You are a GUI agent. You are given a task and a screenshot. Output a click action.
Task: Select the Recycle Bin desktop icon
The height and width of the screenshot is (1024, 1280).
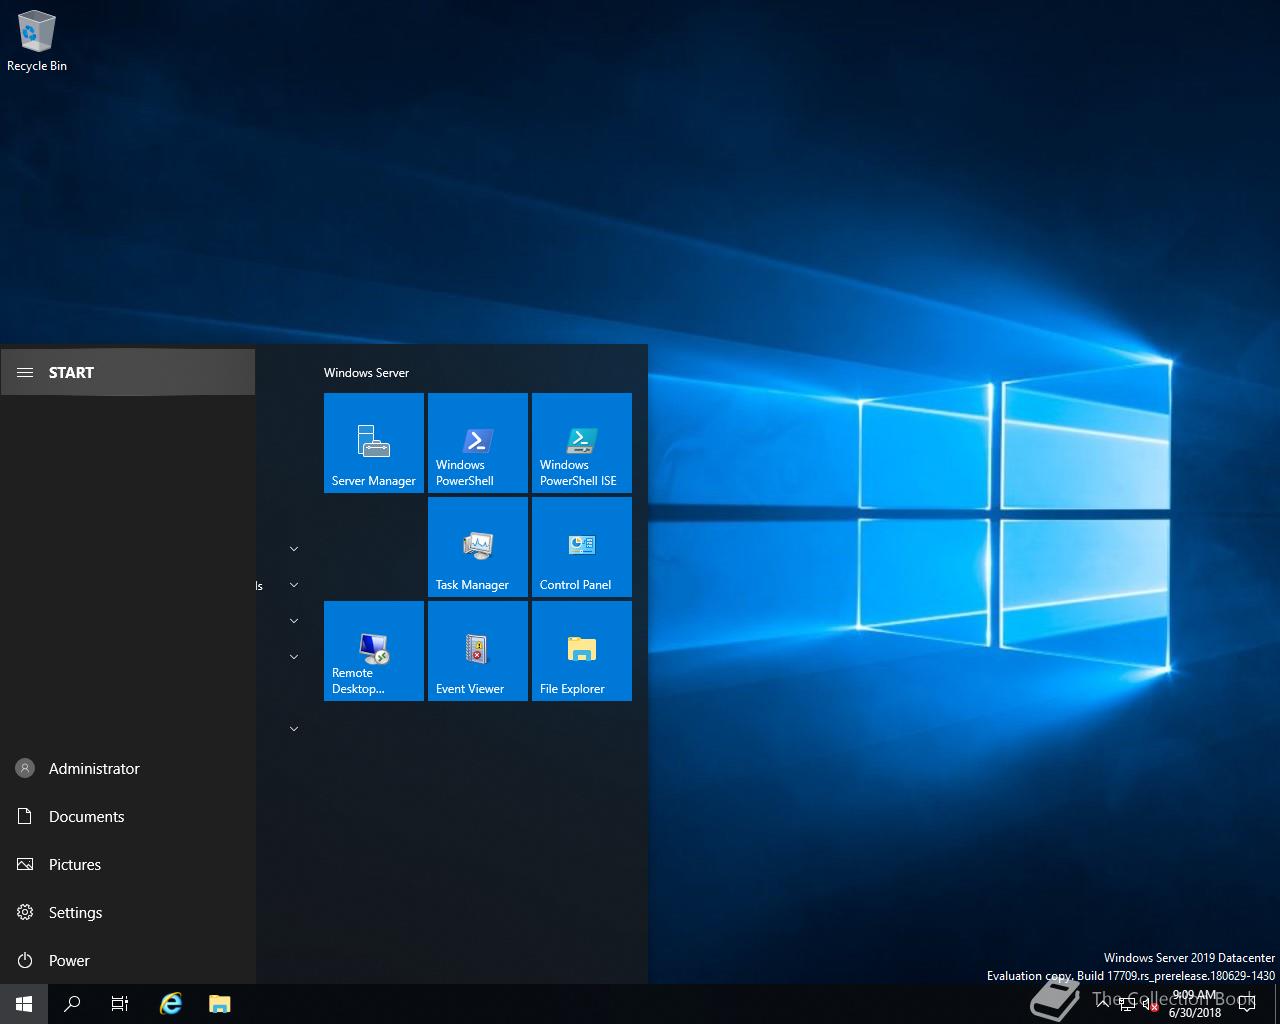click(x=37, y=41)
